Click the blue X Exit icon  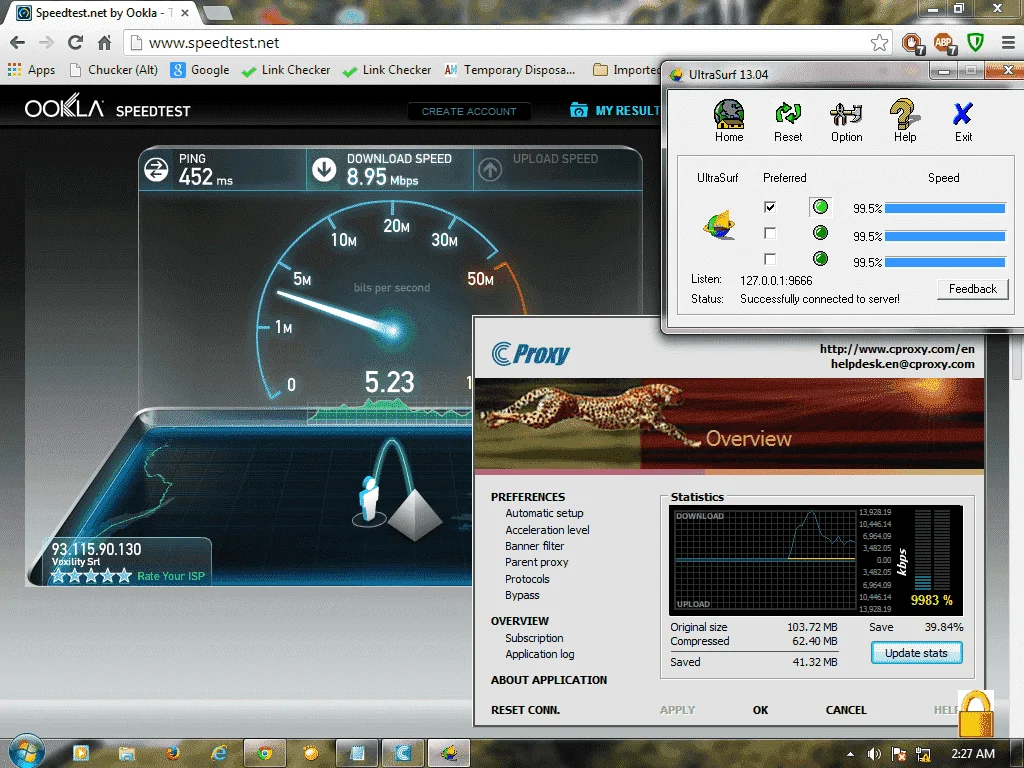click(x=963, y=121)
